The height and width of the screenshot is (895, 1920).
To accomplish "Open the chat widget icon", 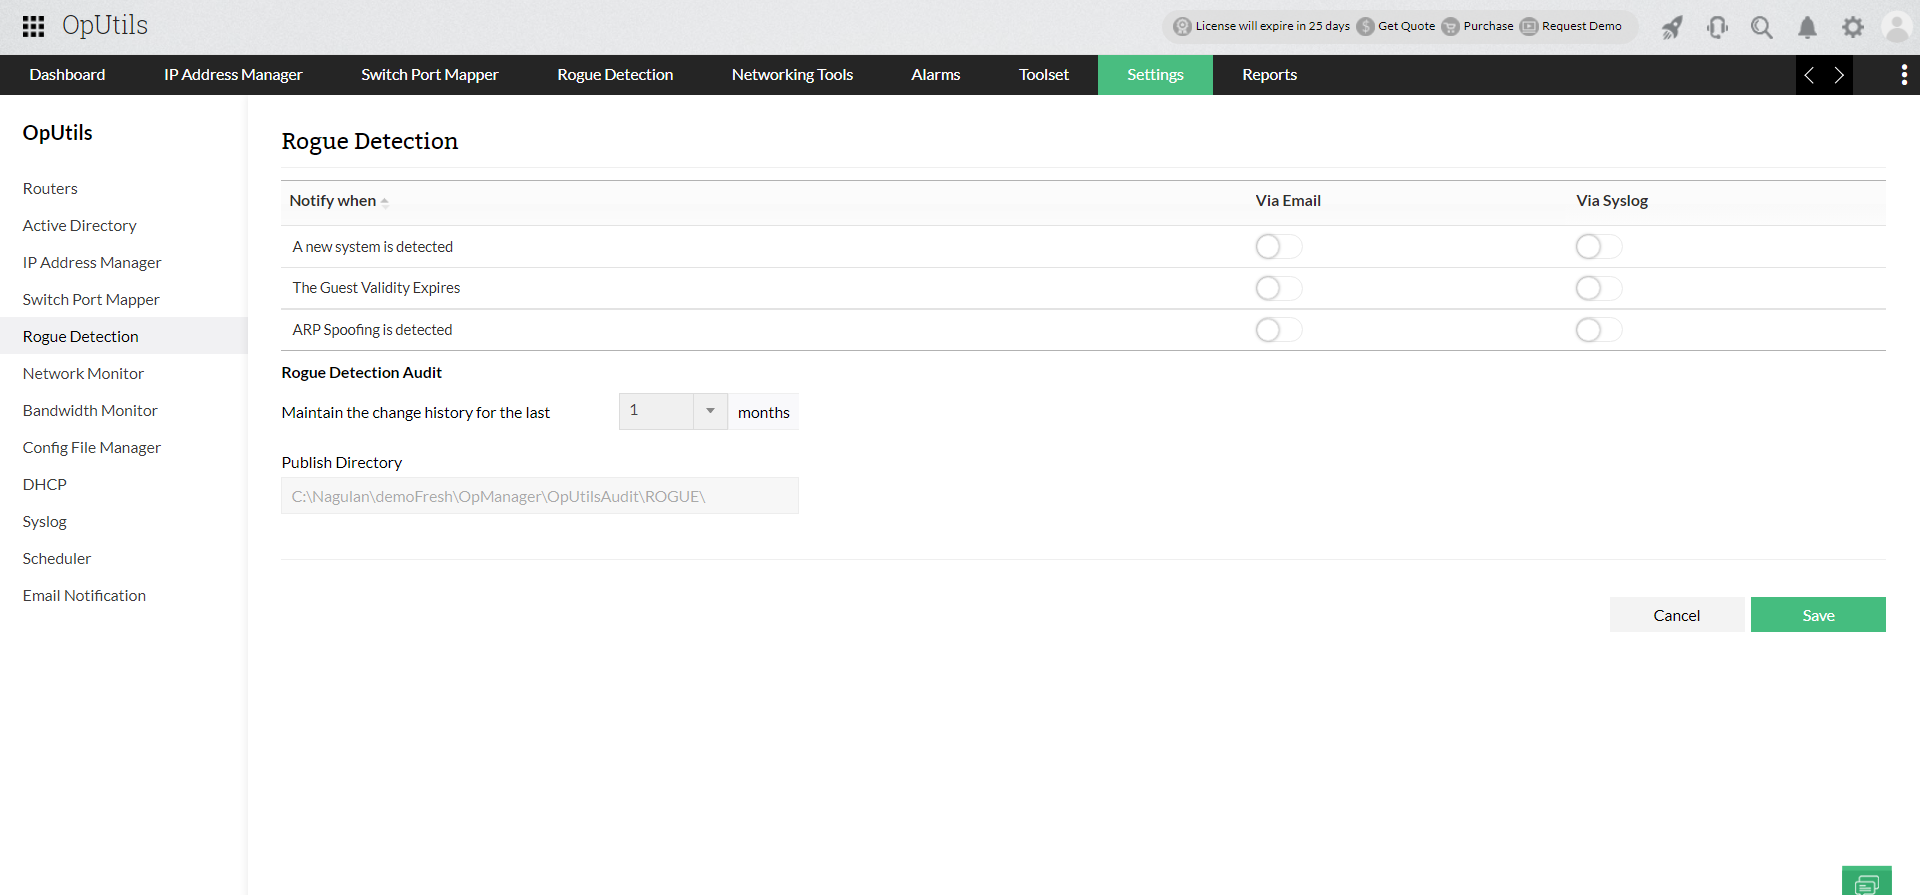I will click(1867, 882).
